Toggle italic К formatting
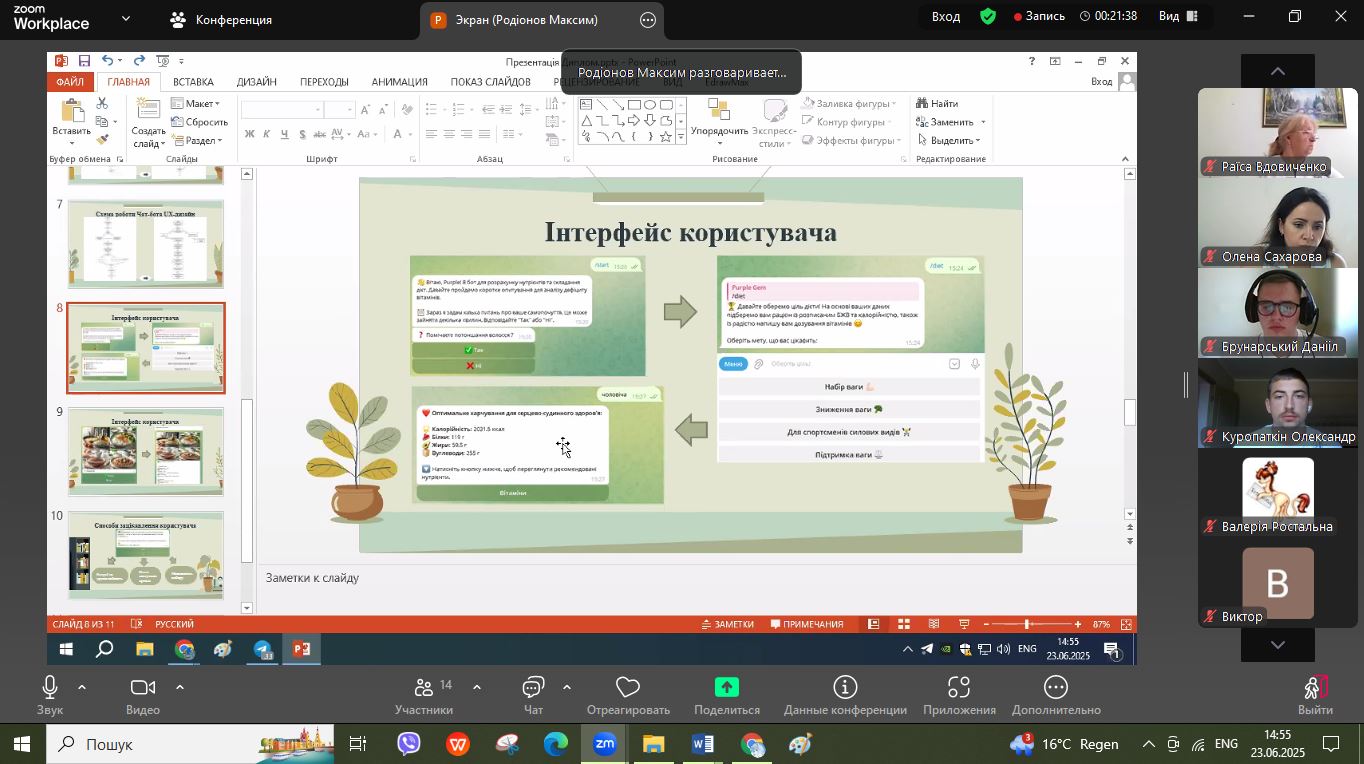The height and width of the screenshot is (764, 1364). click(x=267, y=135)
